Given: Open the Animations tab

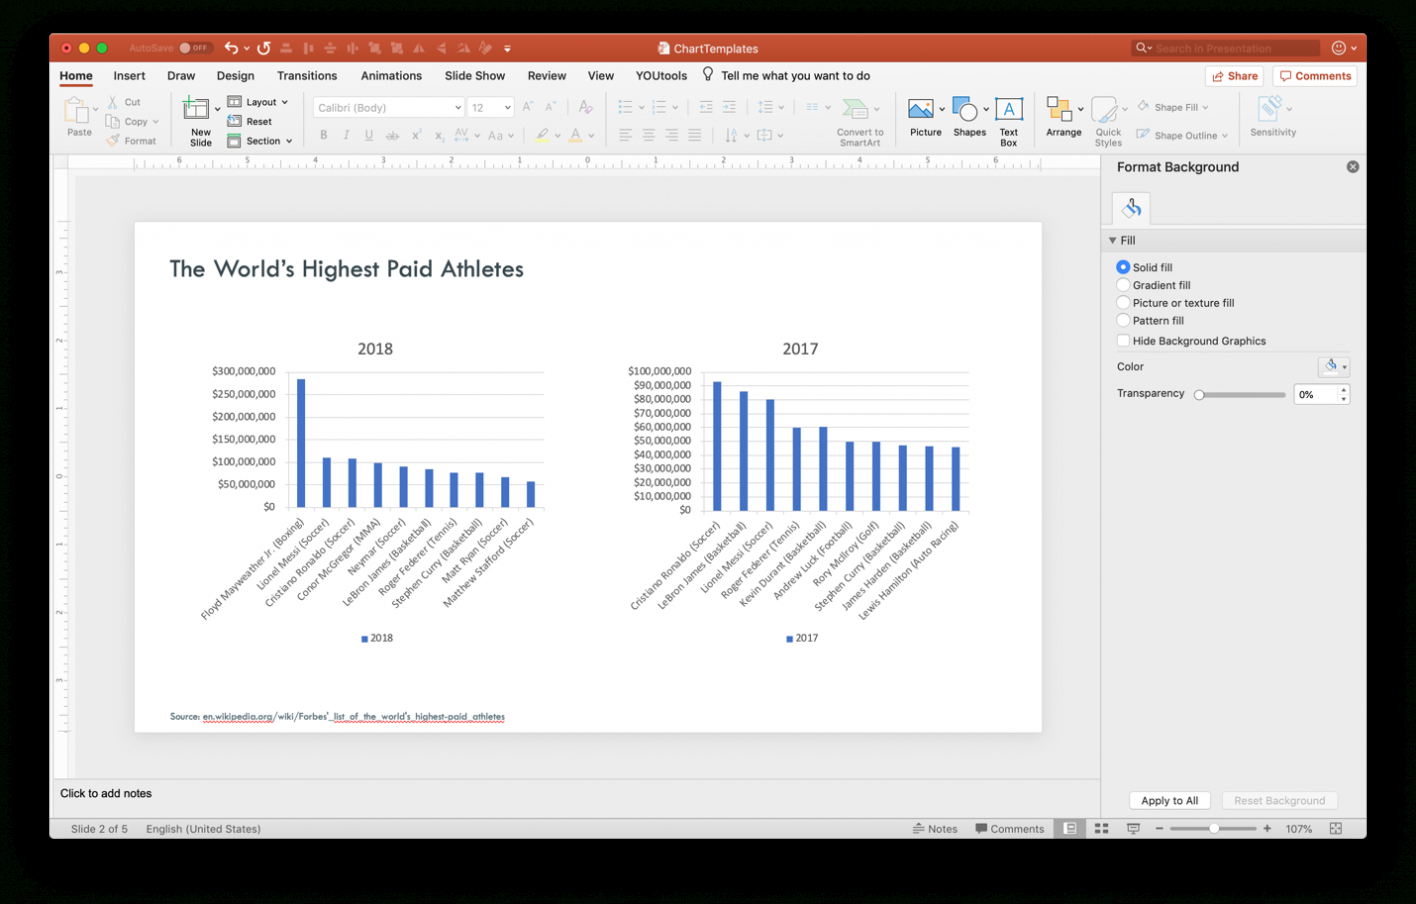Looking at the screenshot, I should pos(391,76).
